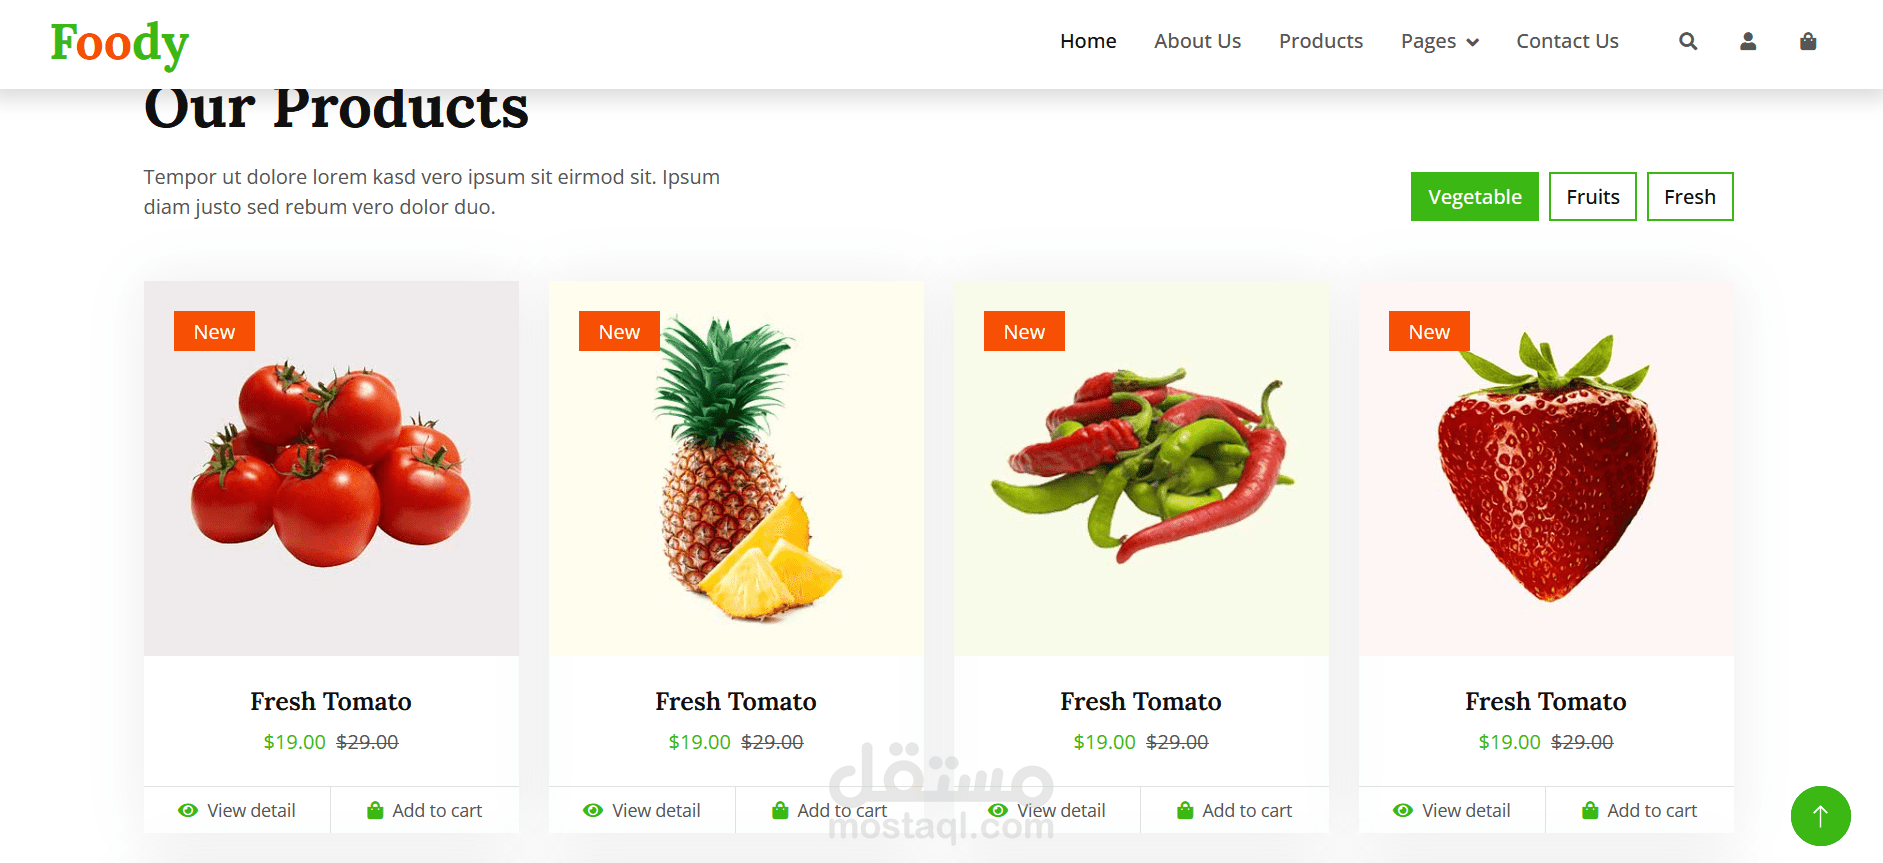
Task: Open the chili peppers product image
Action: click(1141, 469)
